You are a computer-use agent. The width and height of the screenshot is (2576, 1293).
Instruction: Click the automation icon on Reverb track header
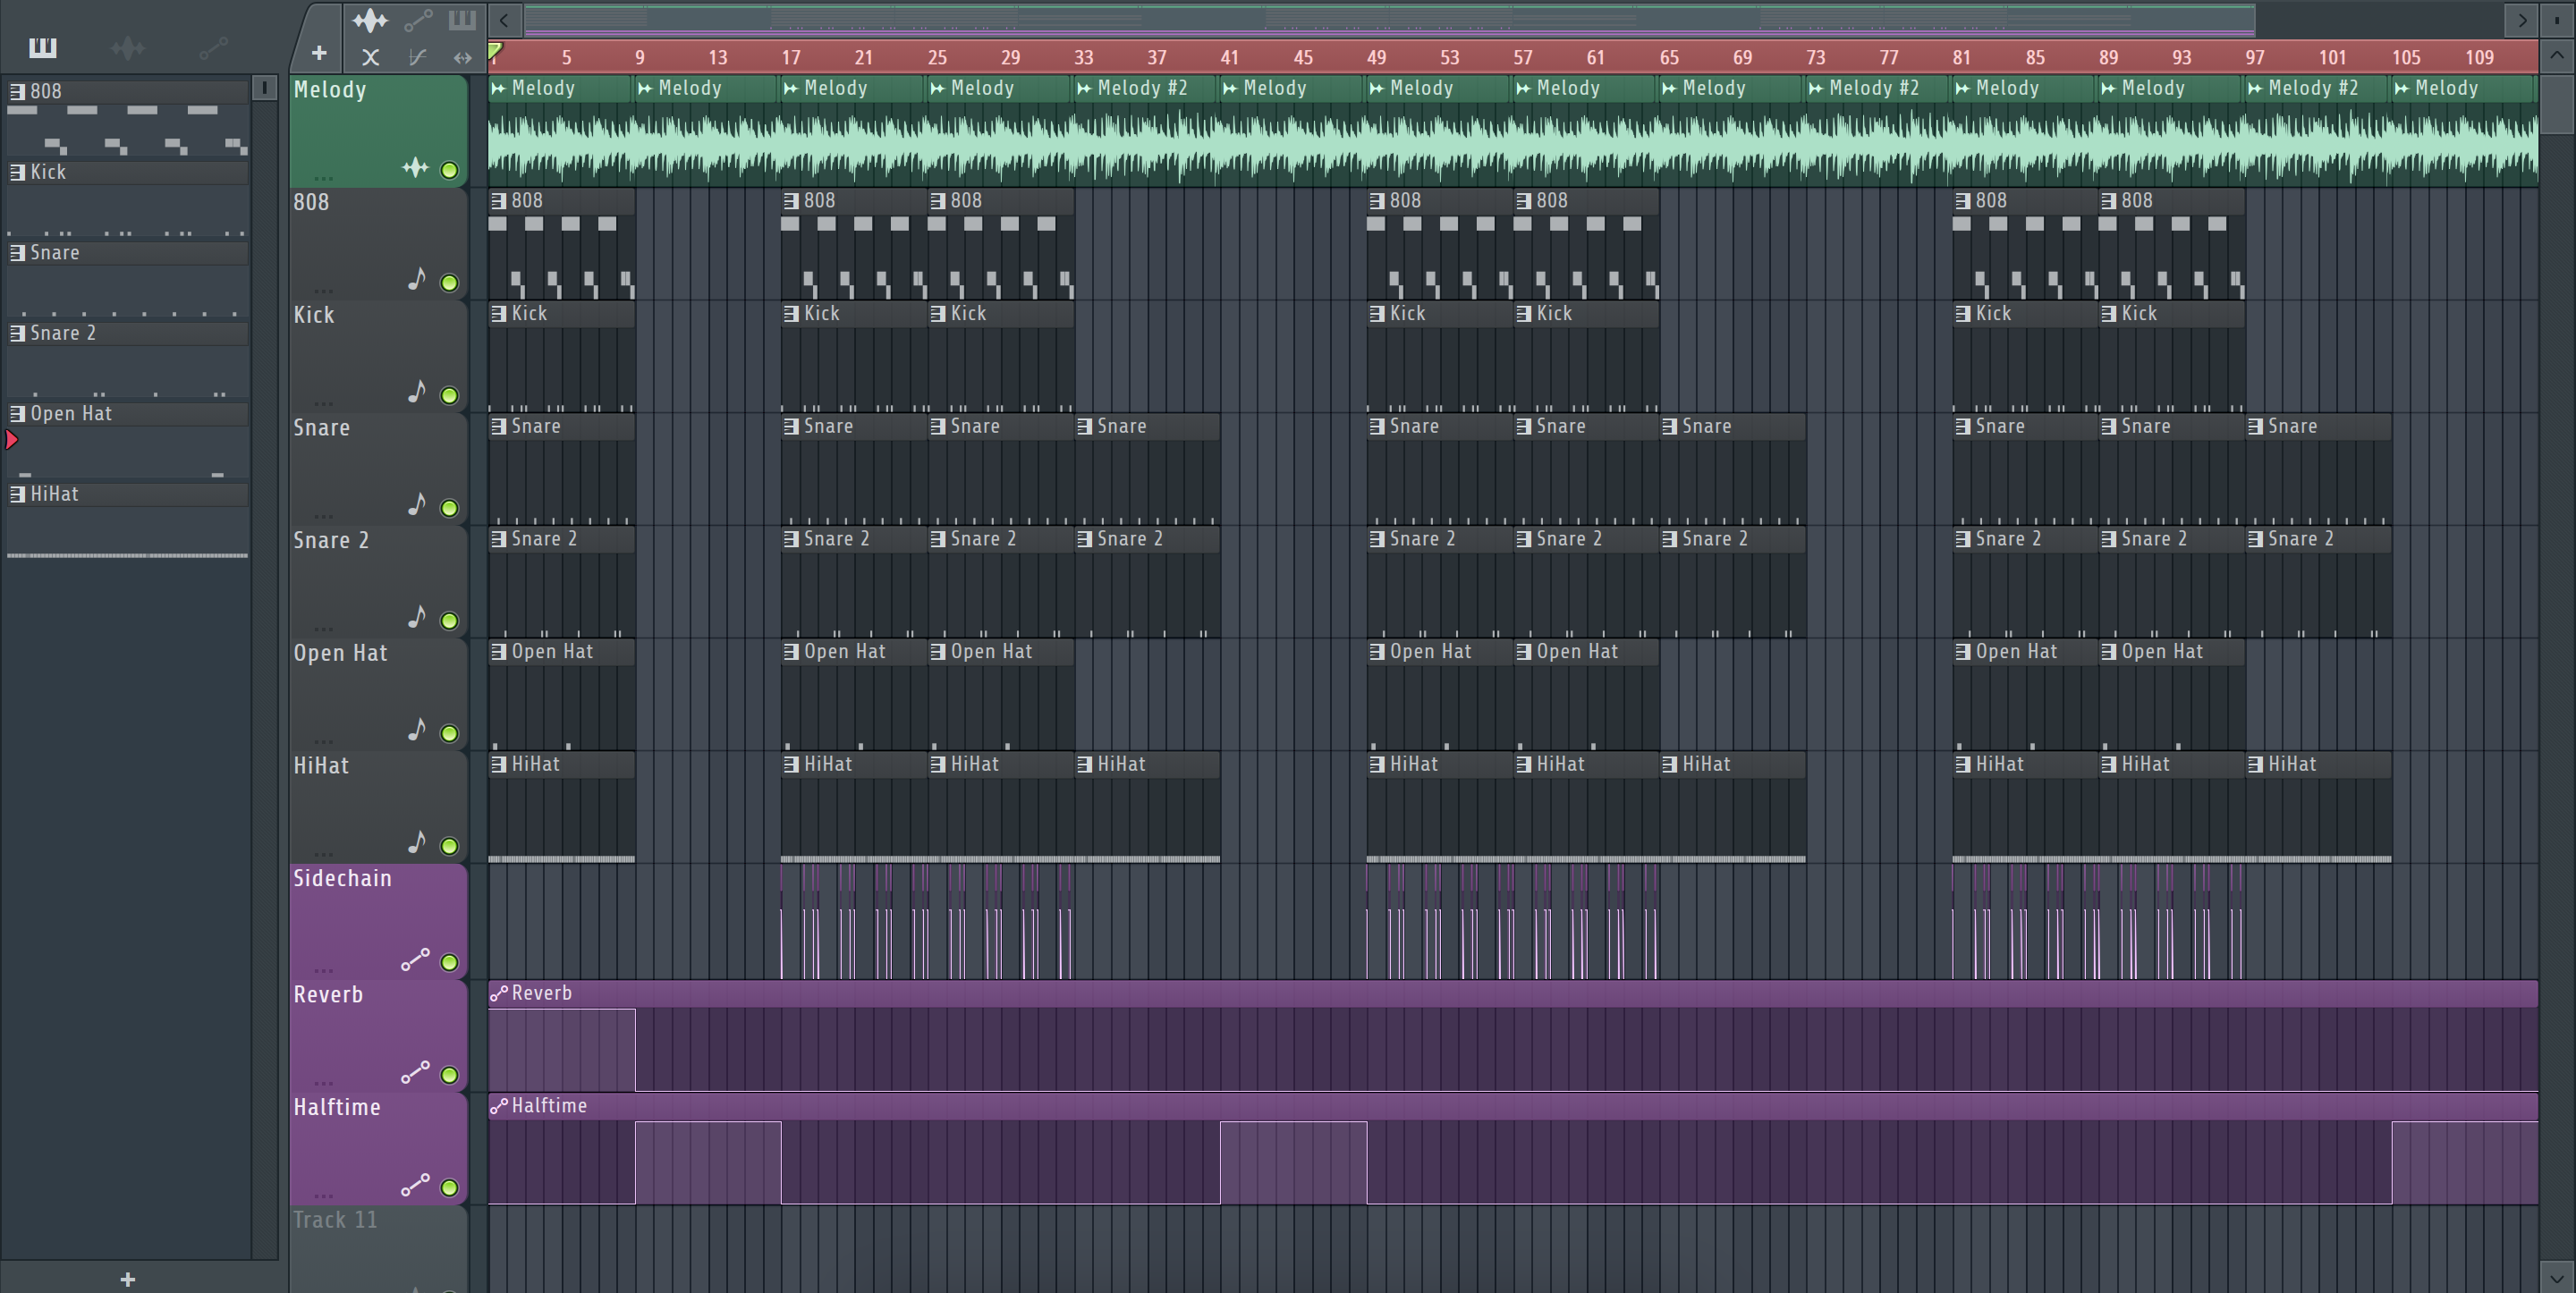pos(415,1073)
